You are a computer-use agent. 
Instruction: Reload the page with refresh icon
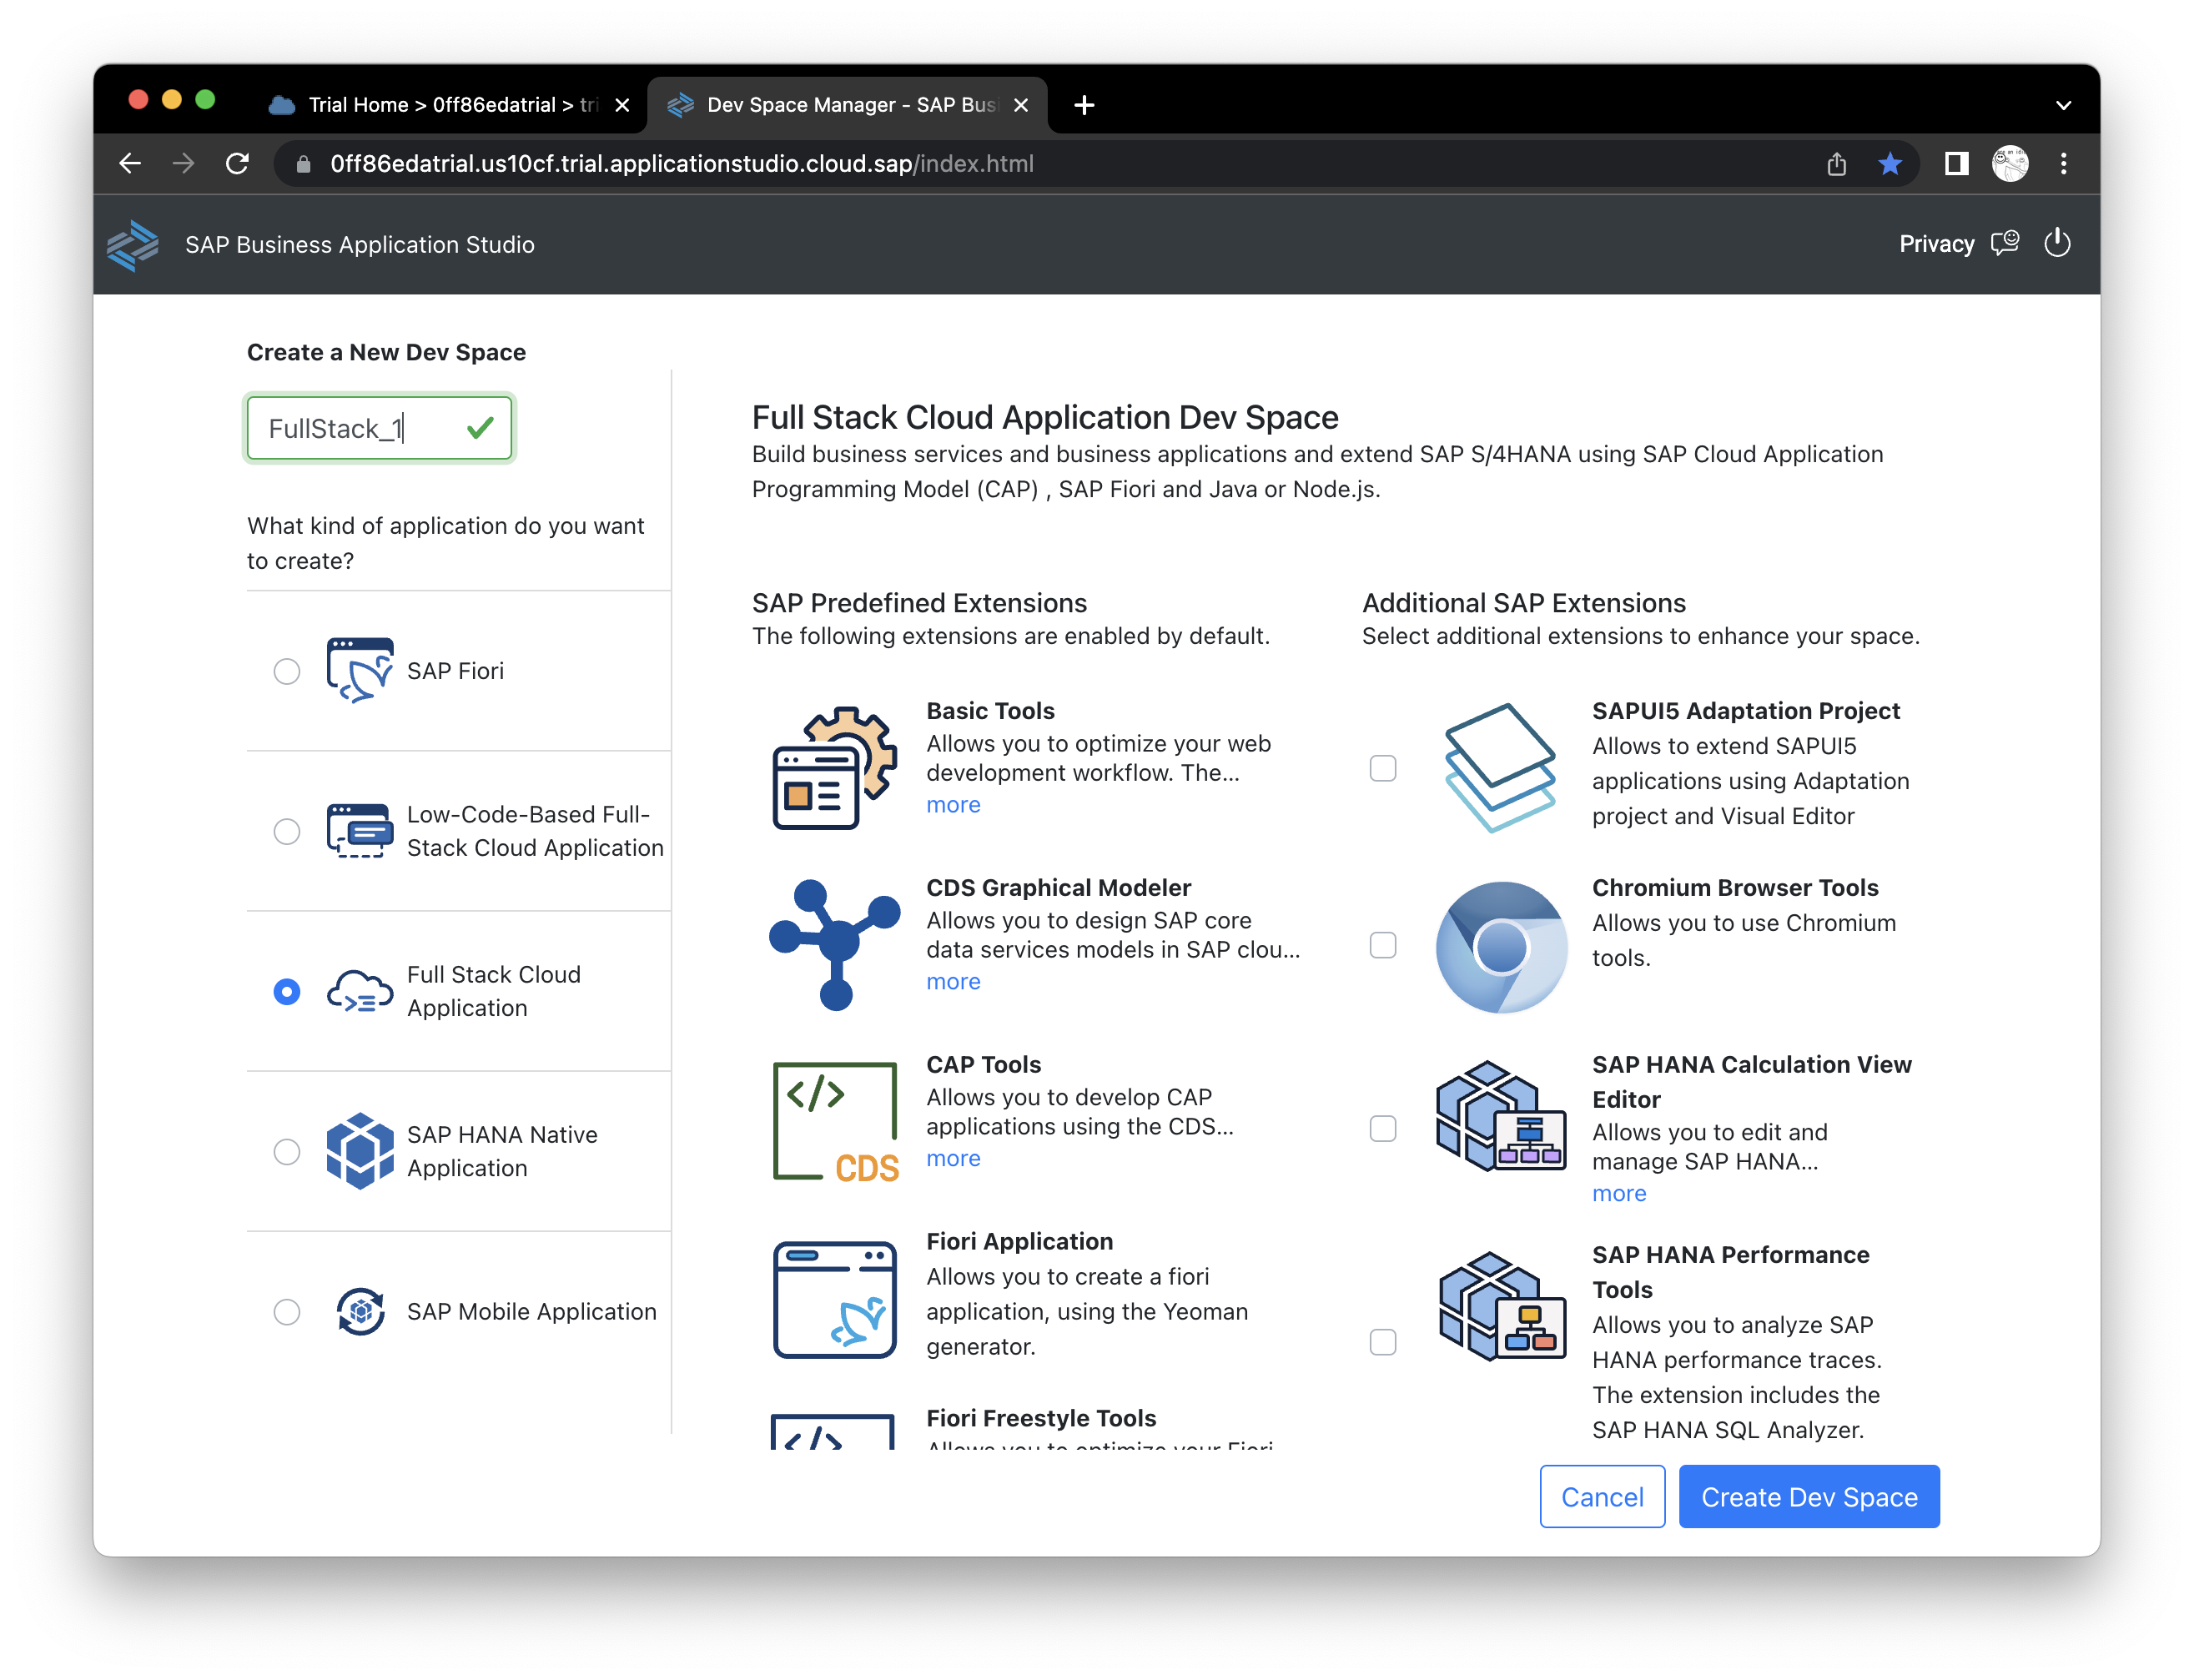click(x=237, y=164)
